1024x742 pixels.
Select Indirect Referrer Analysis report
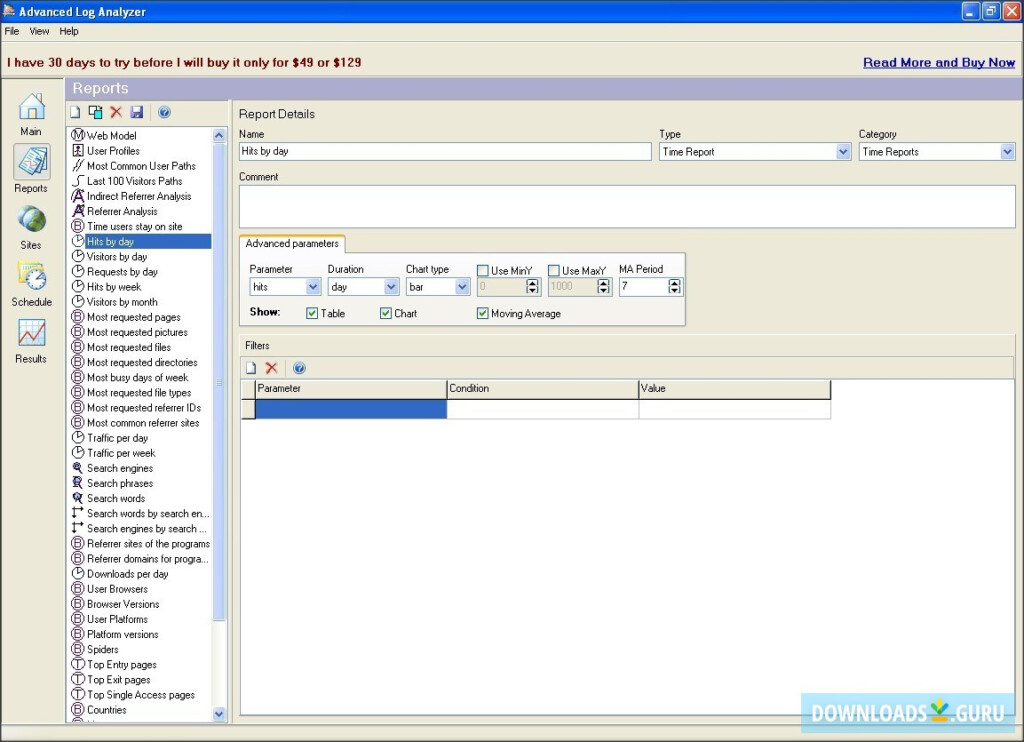tap(139, 196)
